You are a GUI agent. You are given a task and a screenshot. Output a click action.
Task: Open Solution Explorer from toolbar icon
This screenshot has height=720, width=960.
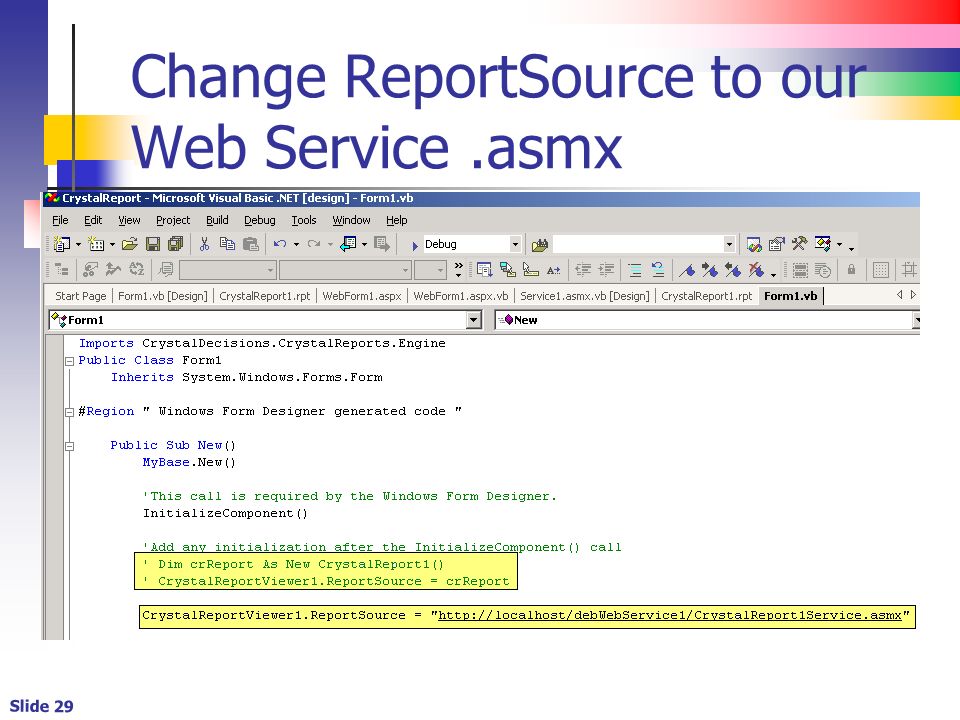(754, 244)
